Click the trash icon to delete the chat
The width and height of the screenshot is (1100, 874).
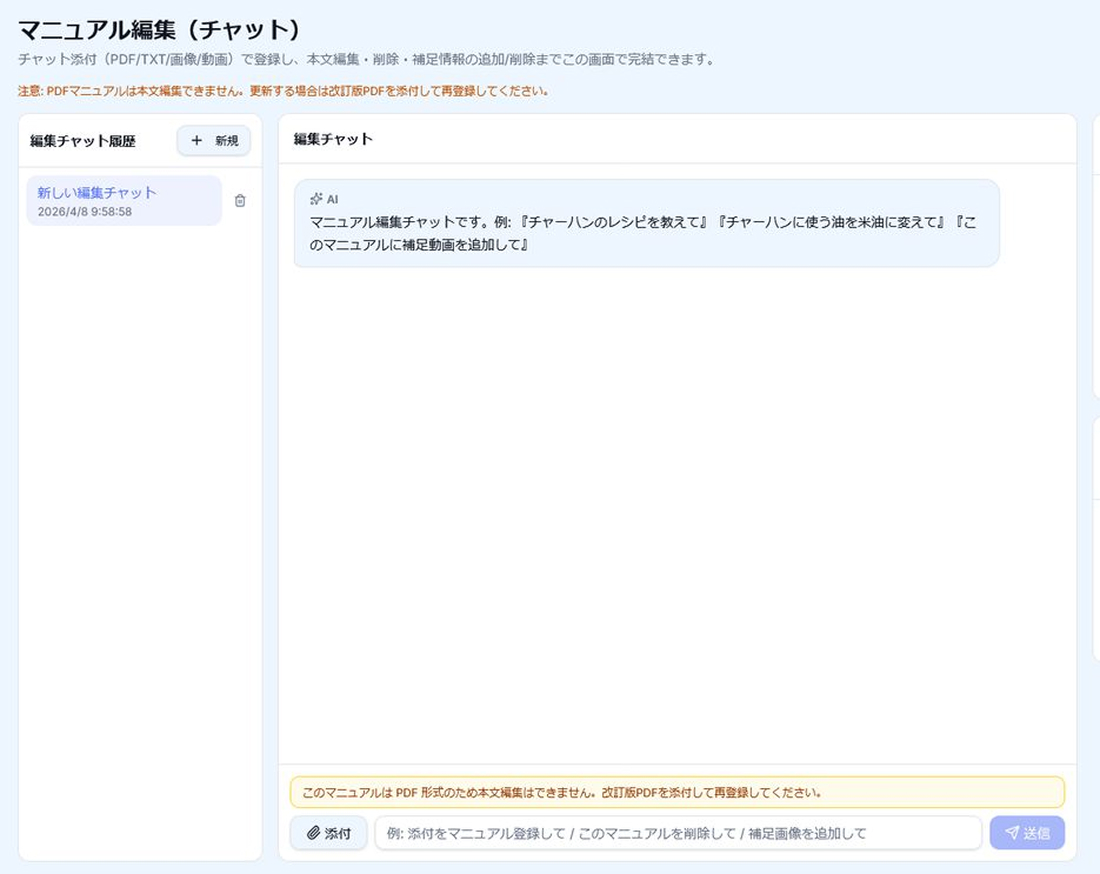tap(239, 201)
